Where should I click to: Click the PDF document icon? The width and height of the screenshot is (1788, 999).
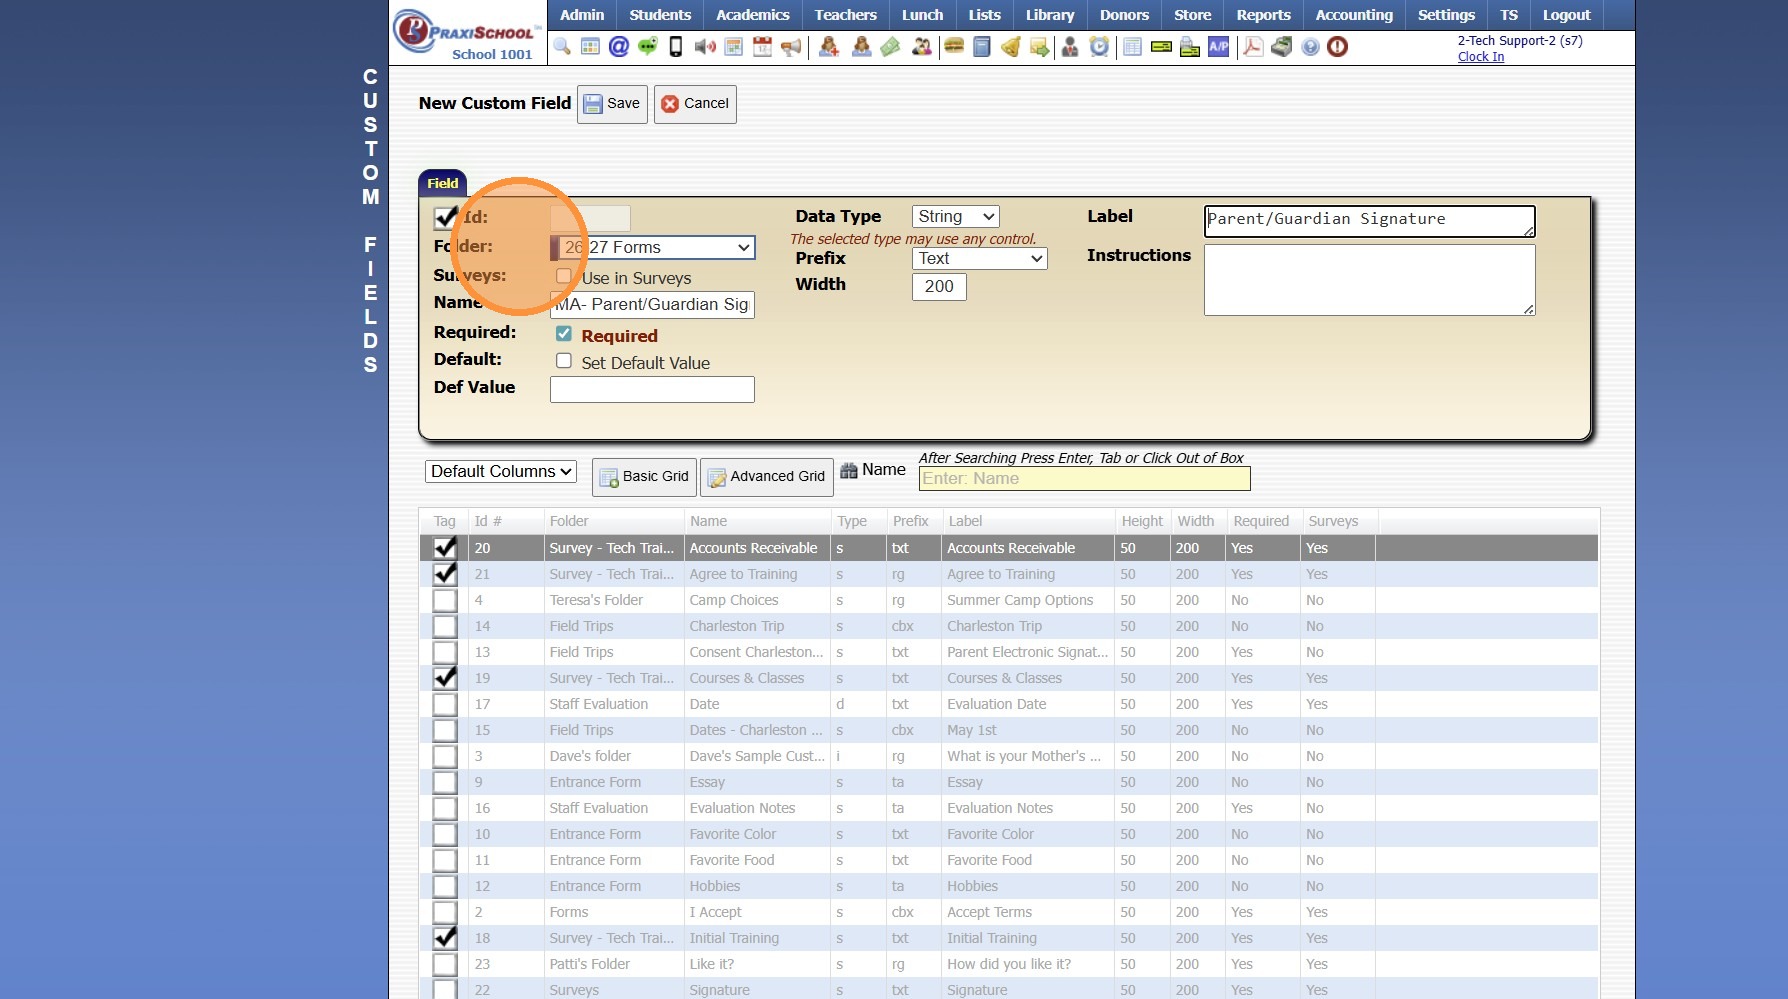coord(1253,47)
